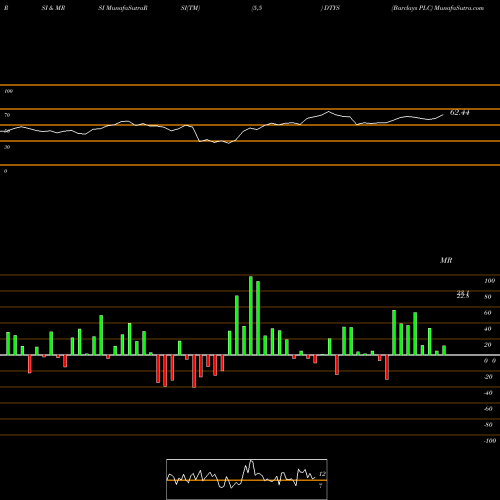Click the 22.5 value label
The image size is (500, 500).
pos(463,296)
